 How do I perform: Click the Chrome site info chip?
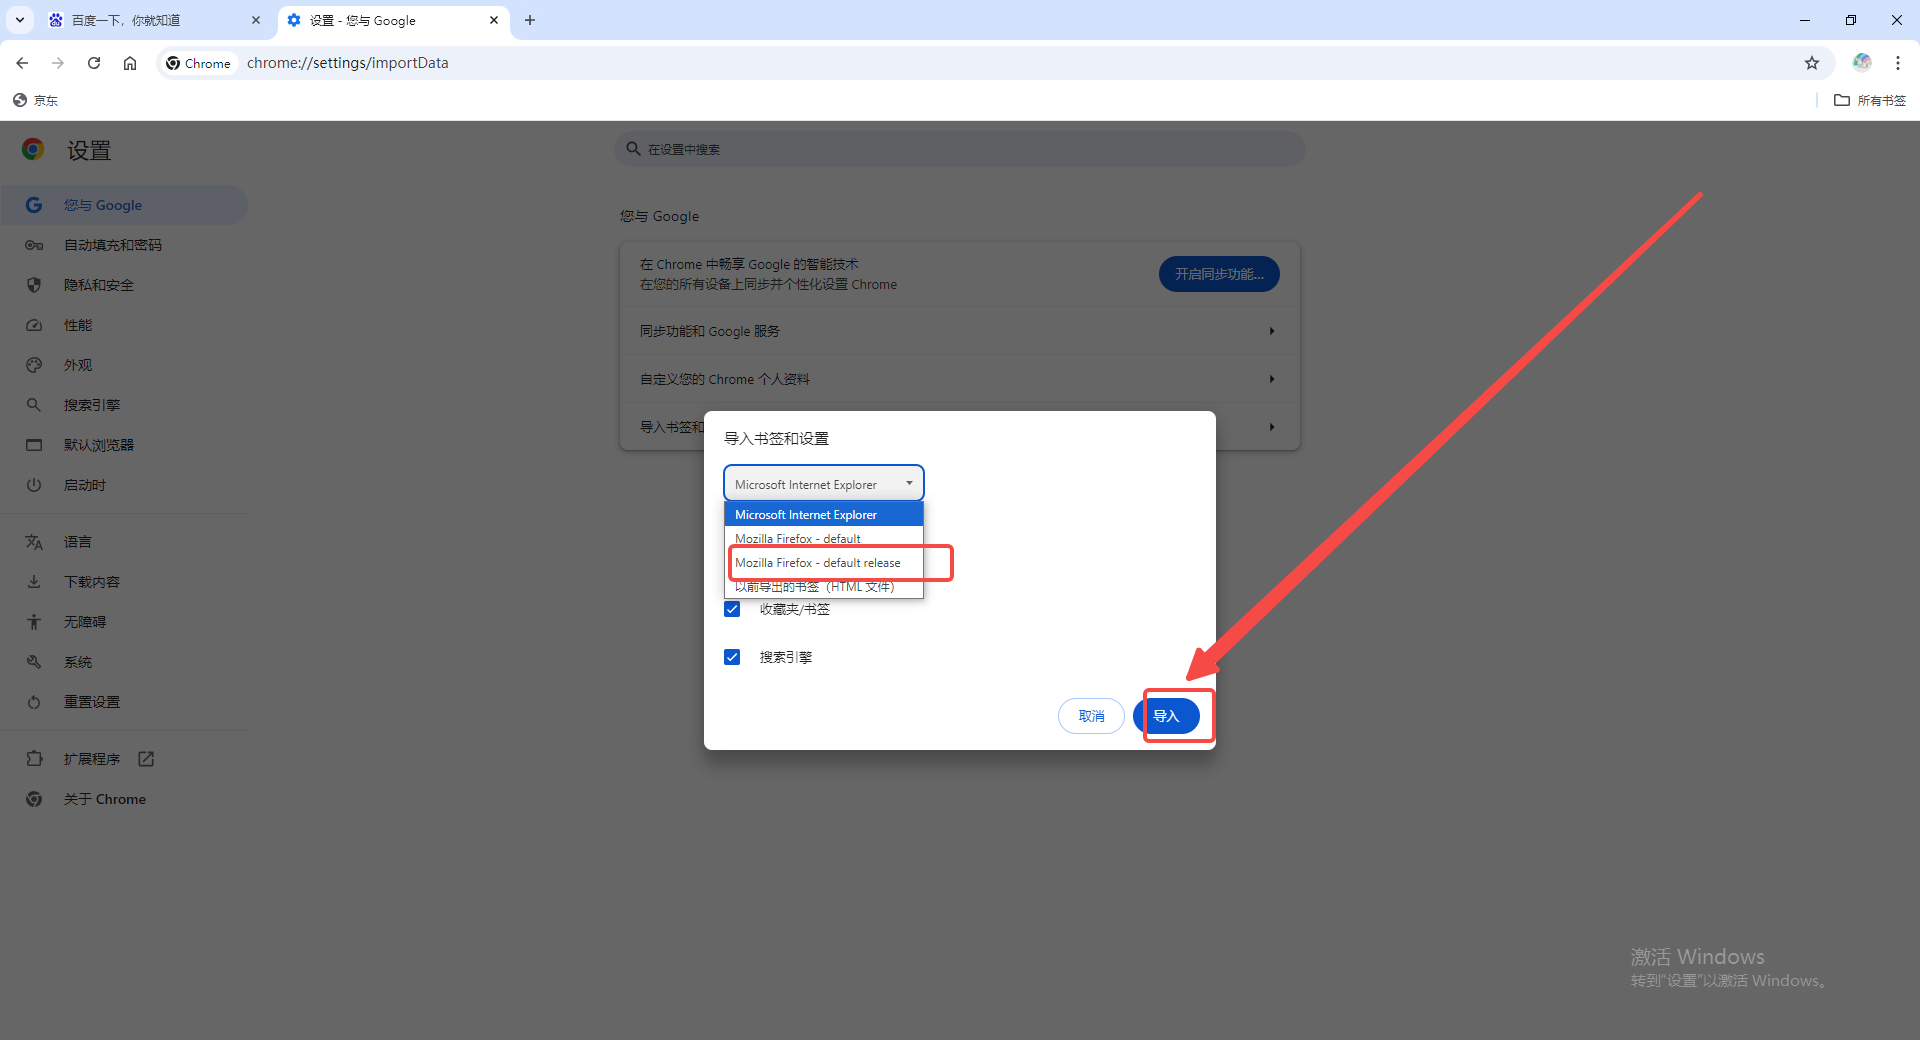click(x=199, y=63)
